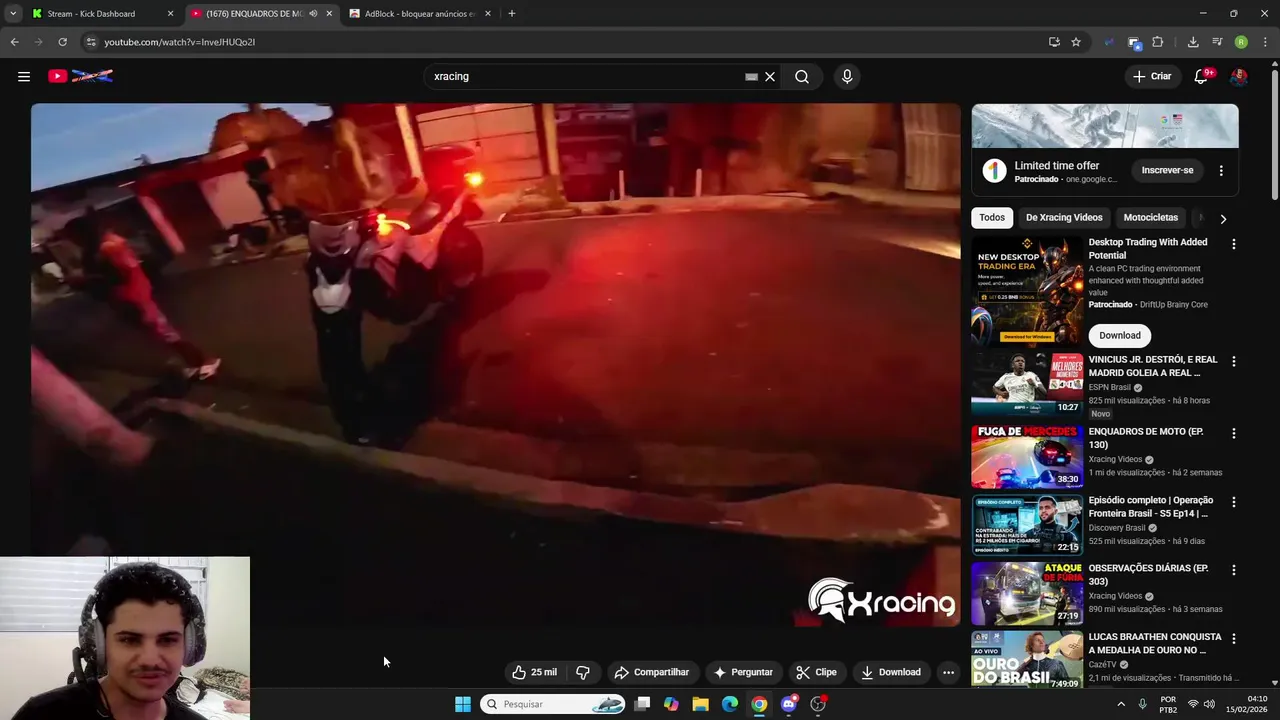Open more actions ellipsis under video
Viewport: 1280px width, 720px height.
(948, 672)
